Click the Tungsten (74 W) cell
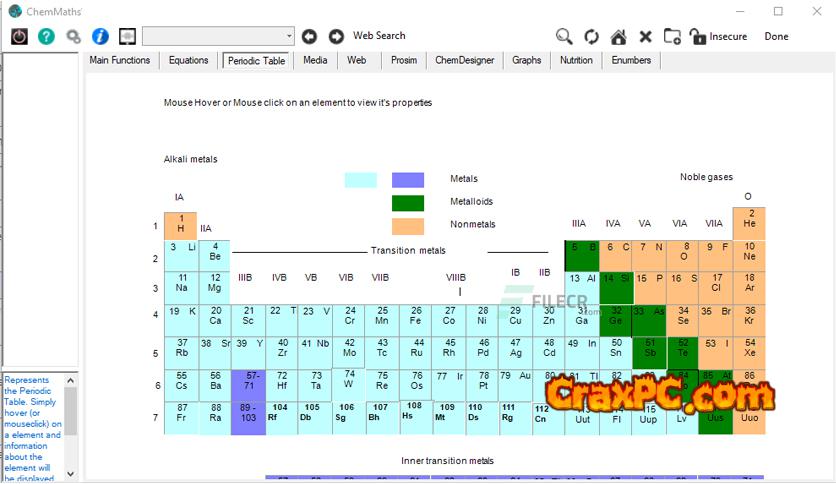This screenshot has height=484, width=836. tap(349, 385)
